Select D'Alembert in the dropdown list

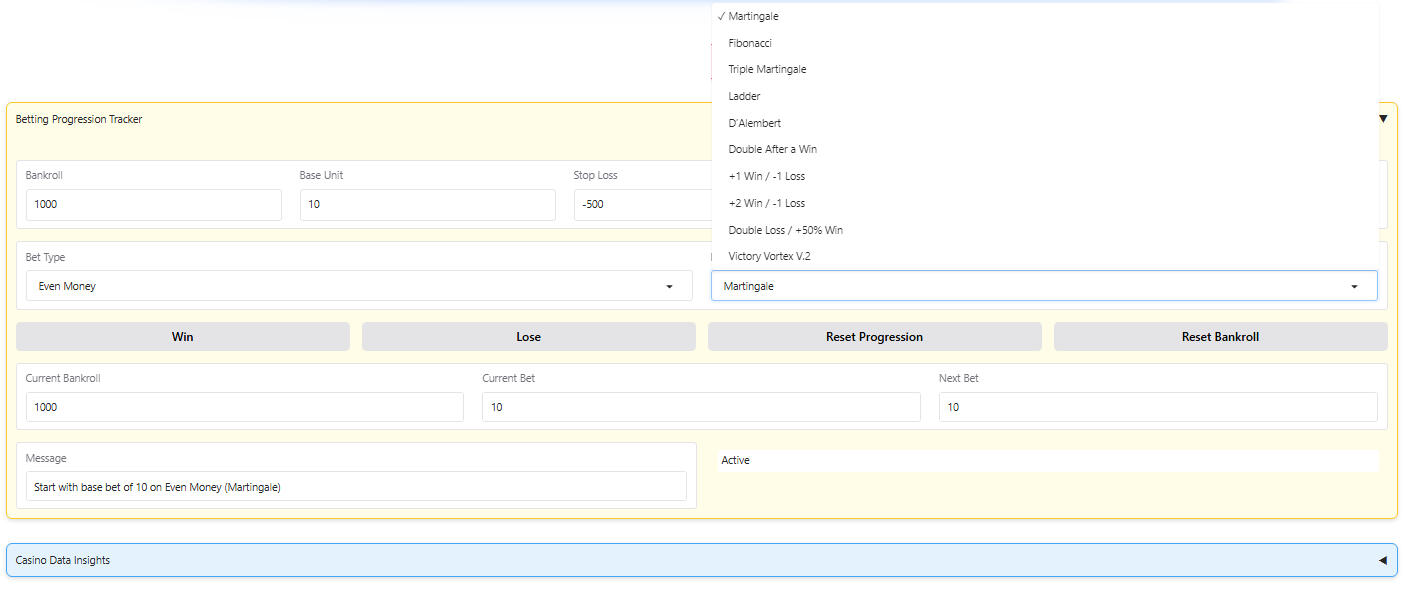point(755,123)
